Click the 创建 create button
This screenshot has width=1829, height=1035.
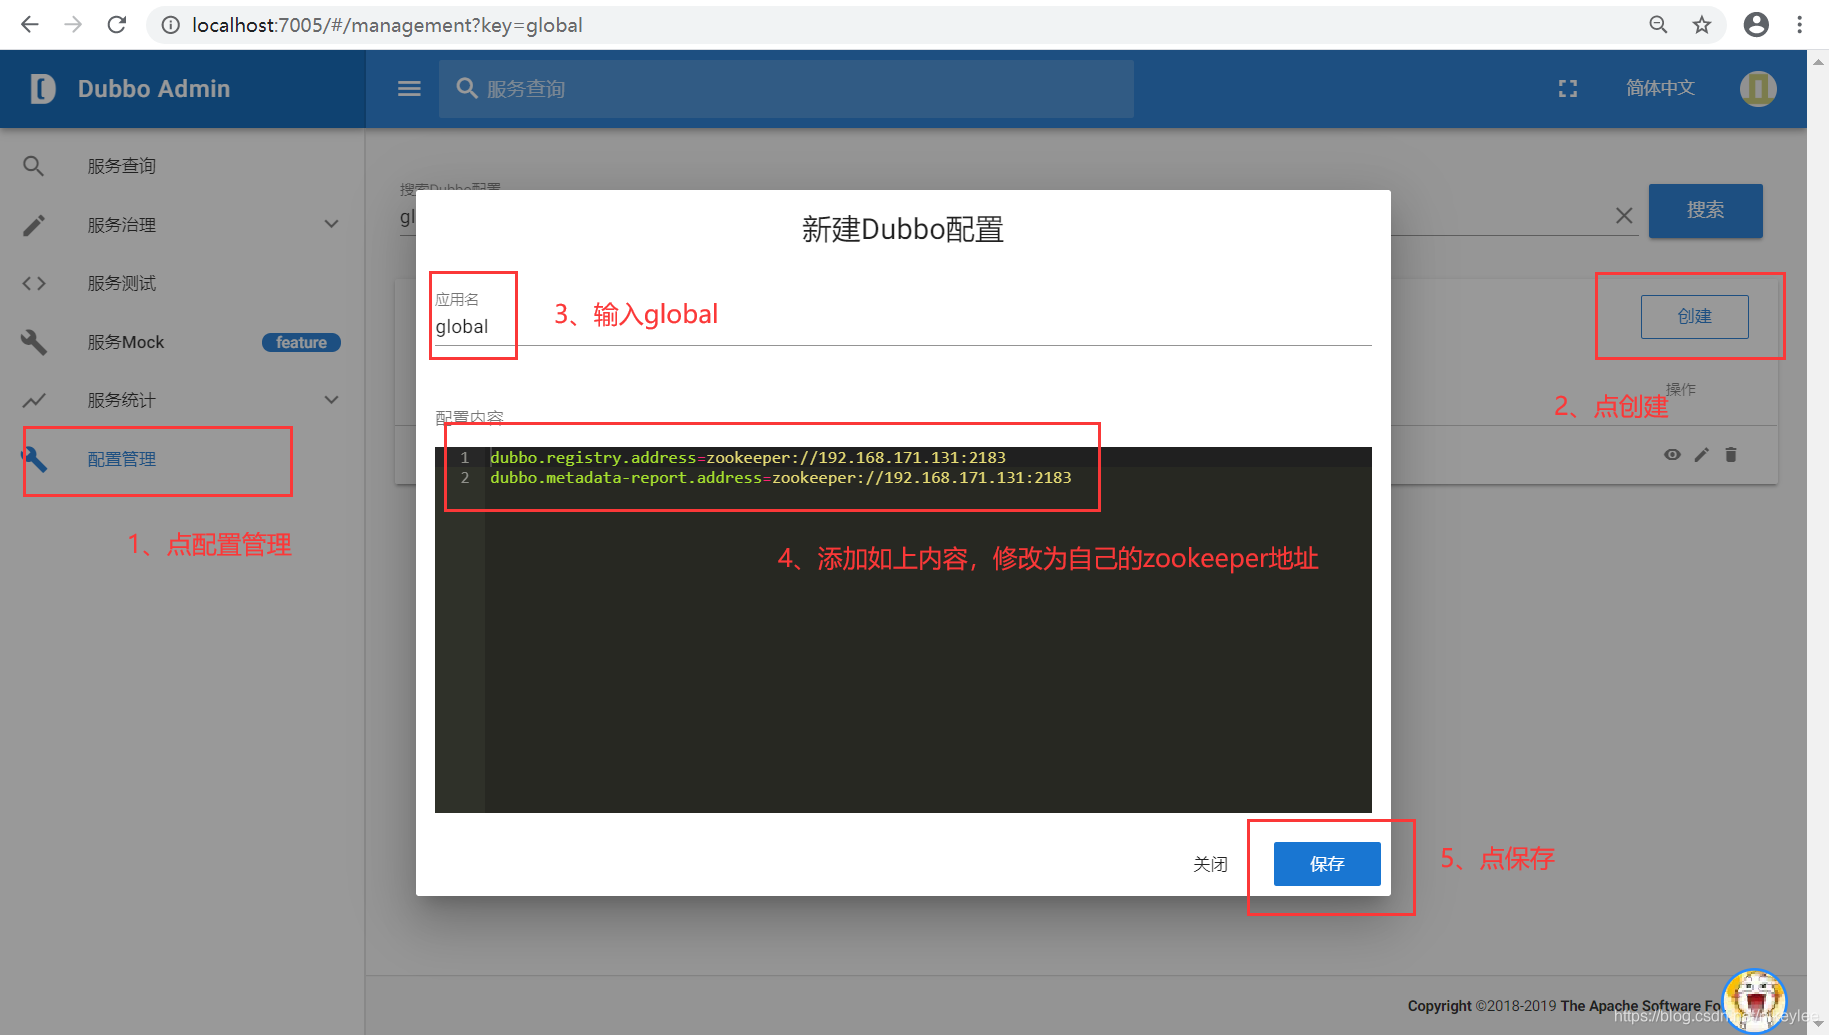point(1694,316)
